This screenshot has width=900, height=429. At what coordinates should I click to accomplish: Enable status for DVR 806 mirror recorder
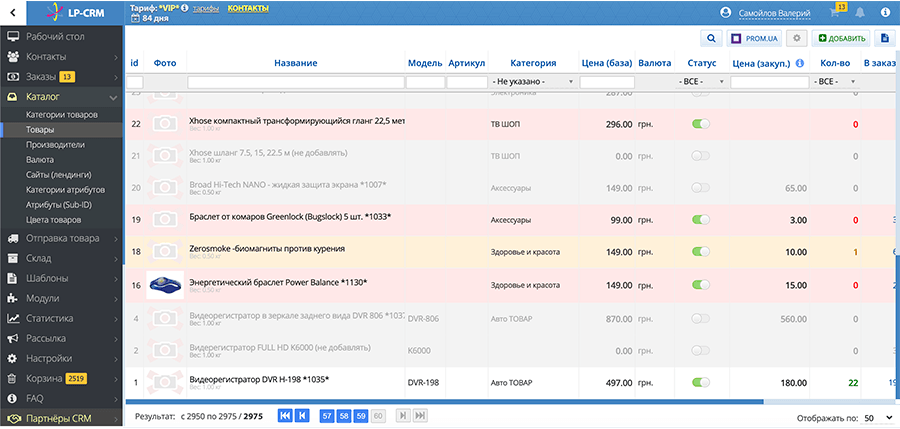pos(701,318)
